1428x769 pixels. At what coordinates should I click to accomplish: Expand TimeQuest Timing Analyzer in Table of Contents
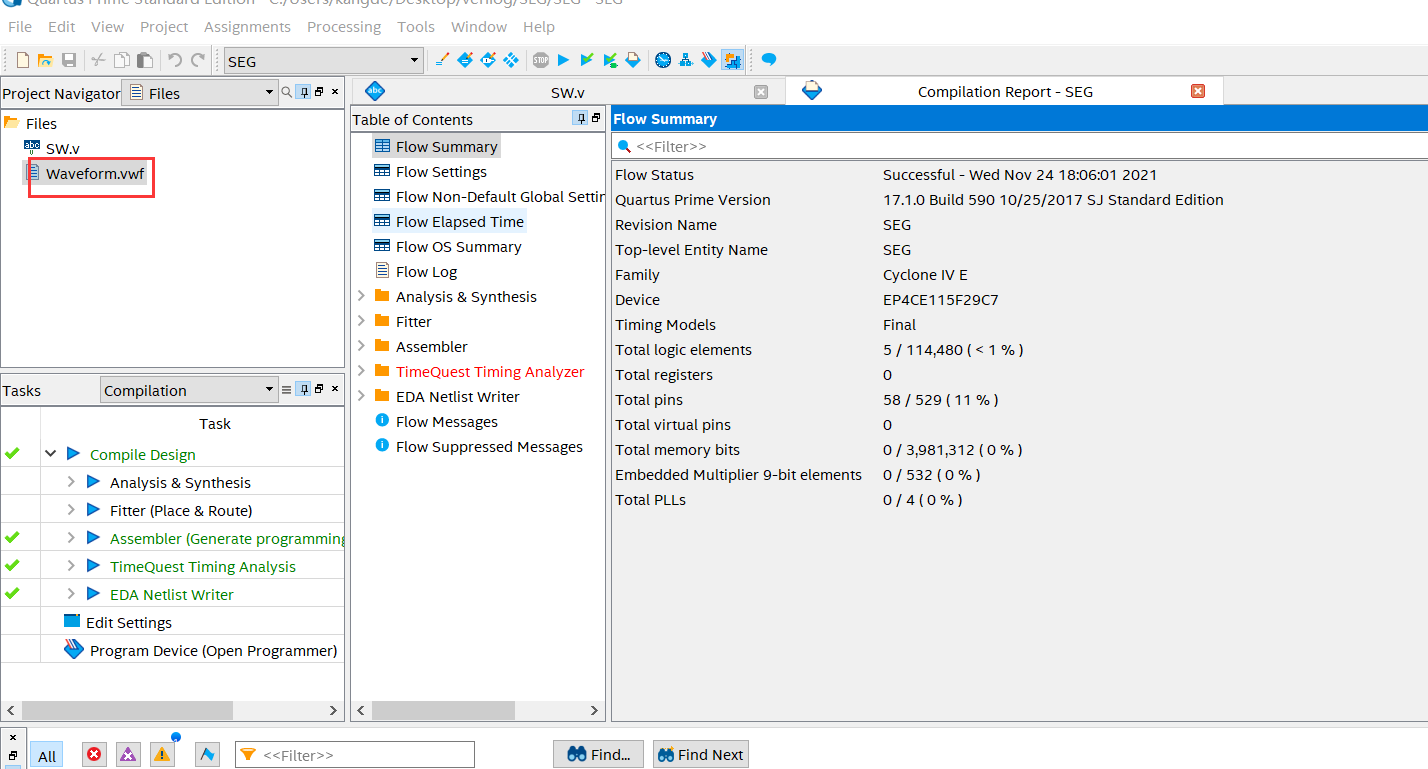(x=361, y=371)
